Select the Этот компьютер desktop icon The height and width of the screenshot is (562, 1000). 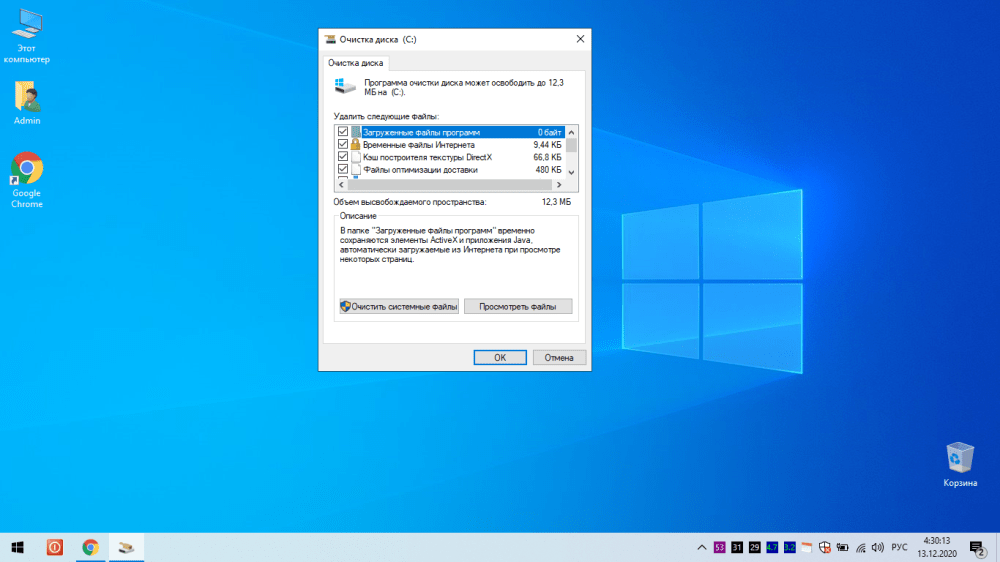pos(27,22)
